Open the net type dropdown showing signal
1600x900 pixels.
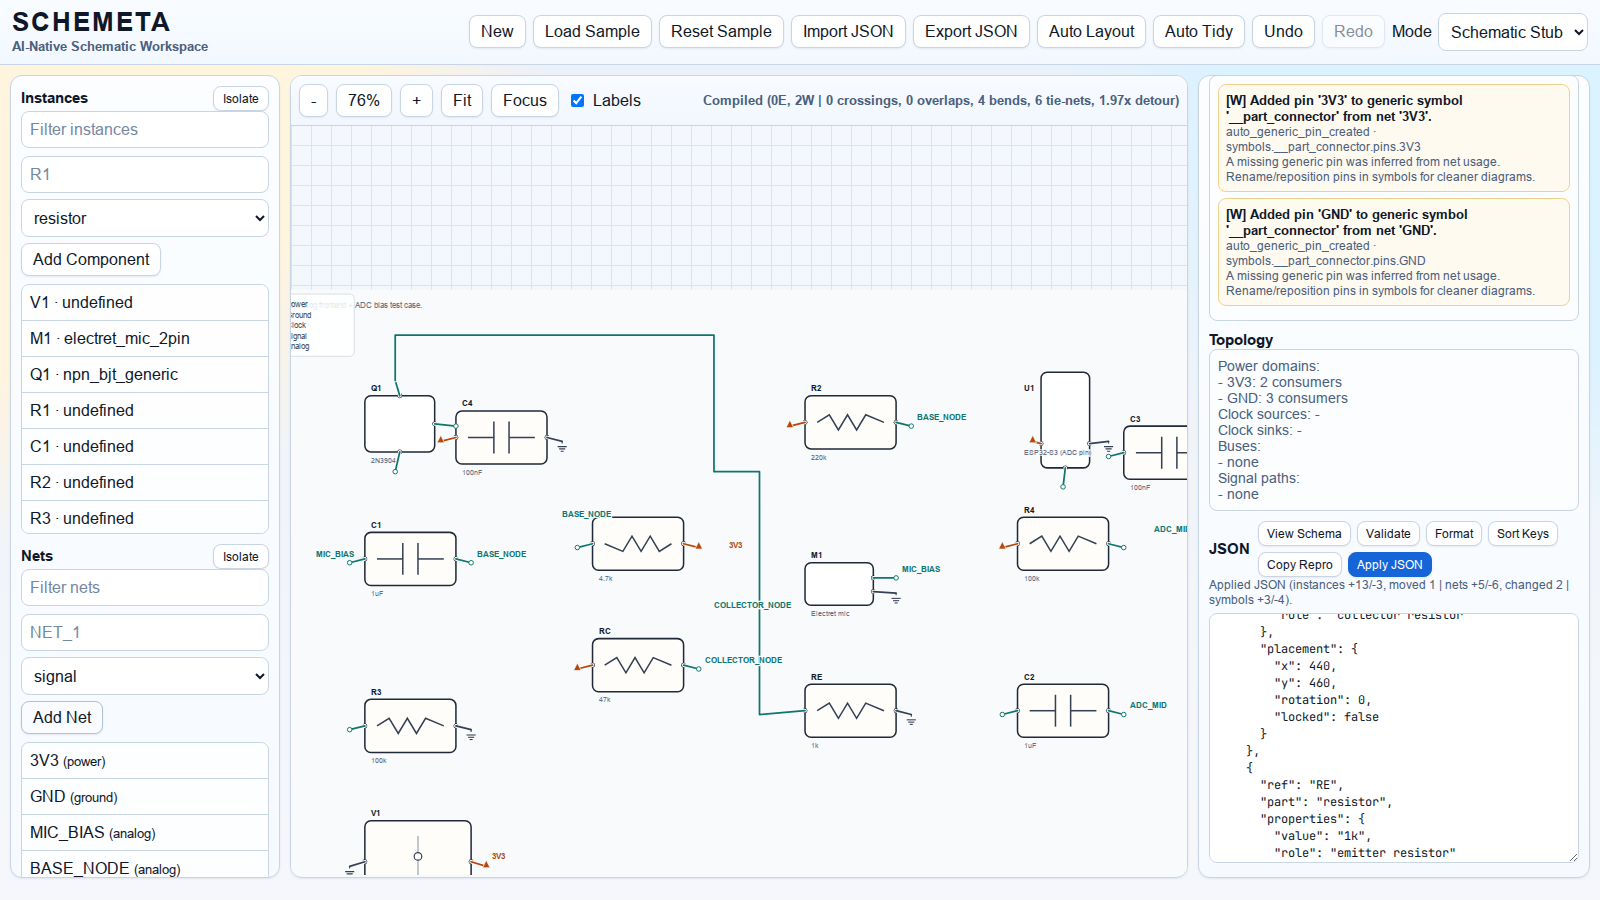tap(145, 676)
